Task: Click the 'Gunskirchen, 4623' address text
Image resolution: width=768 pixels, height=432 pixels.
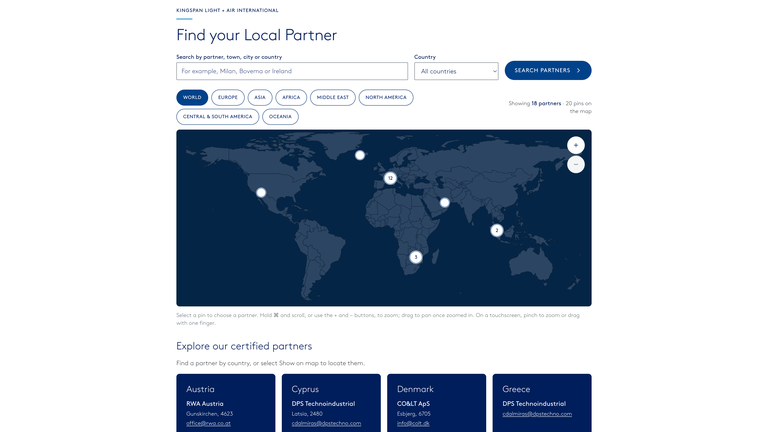Action: pyautogui.click(x=210, y=414)
